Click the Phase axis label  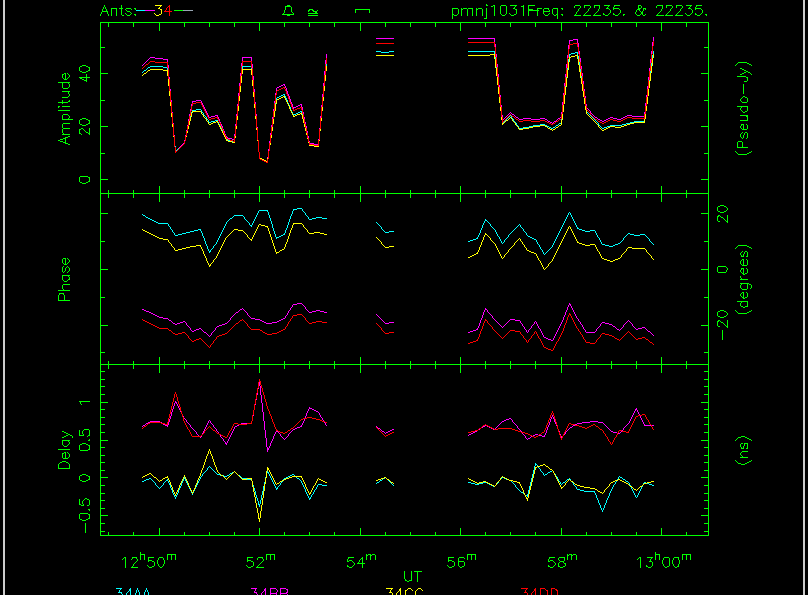tap(65, 279)
